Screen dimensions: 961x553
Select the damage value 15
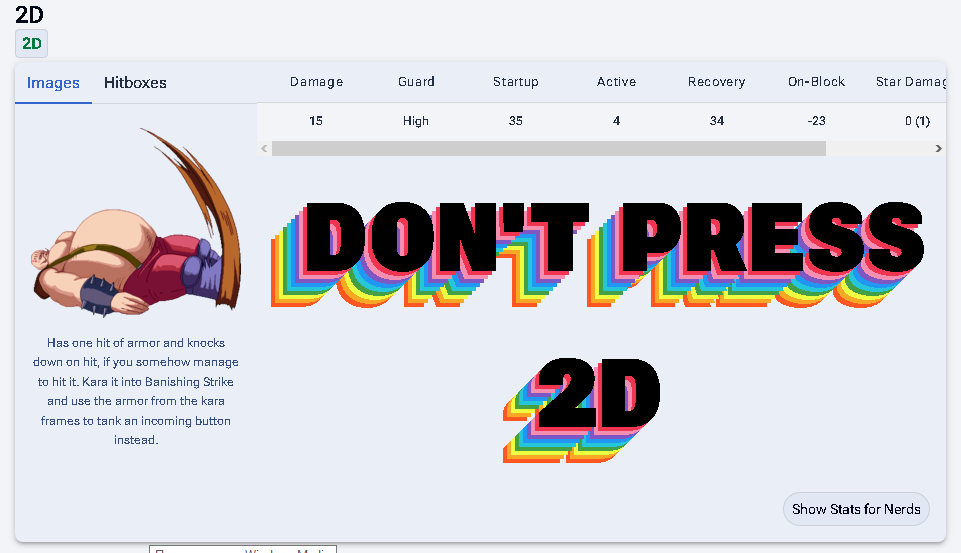tap(316, 121)
